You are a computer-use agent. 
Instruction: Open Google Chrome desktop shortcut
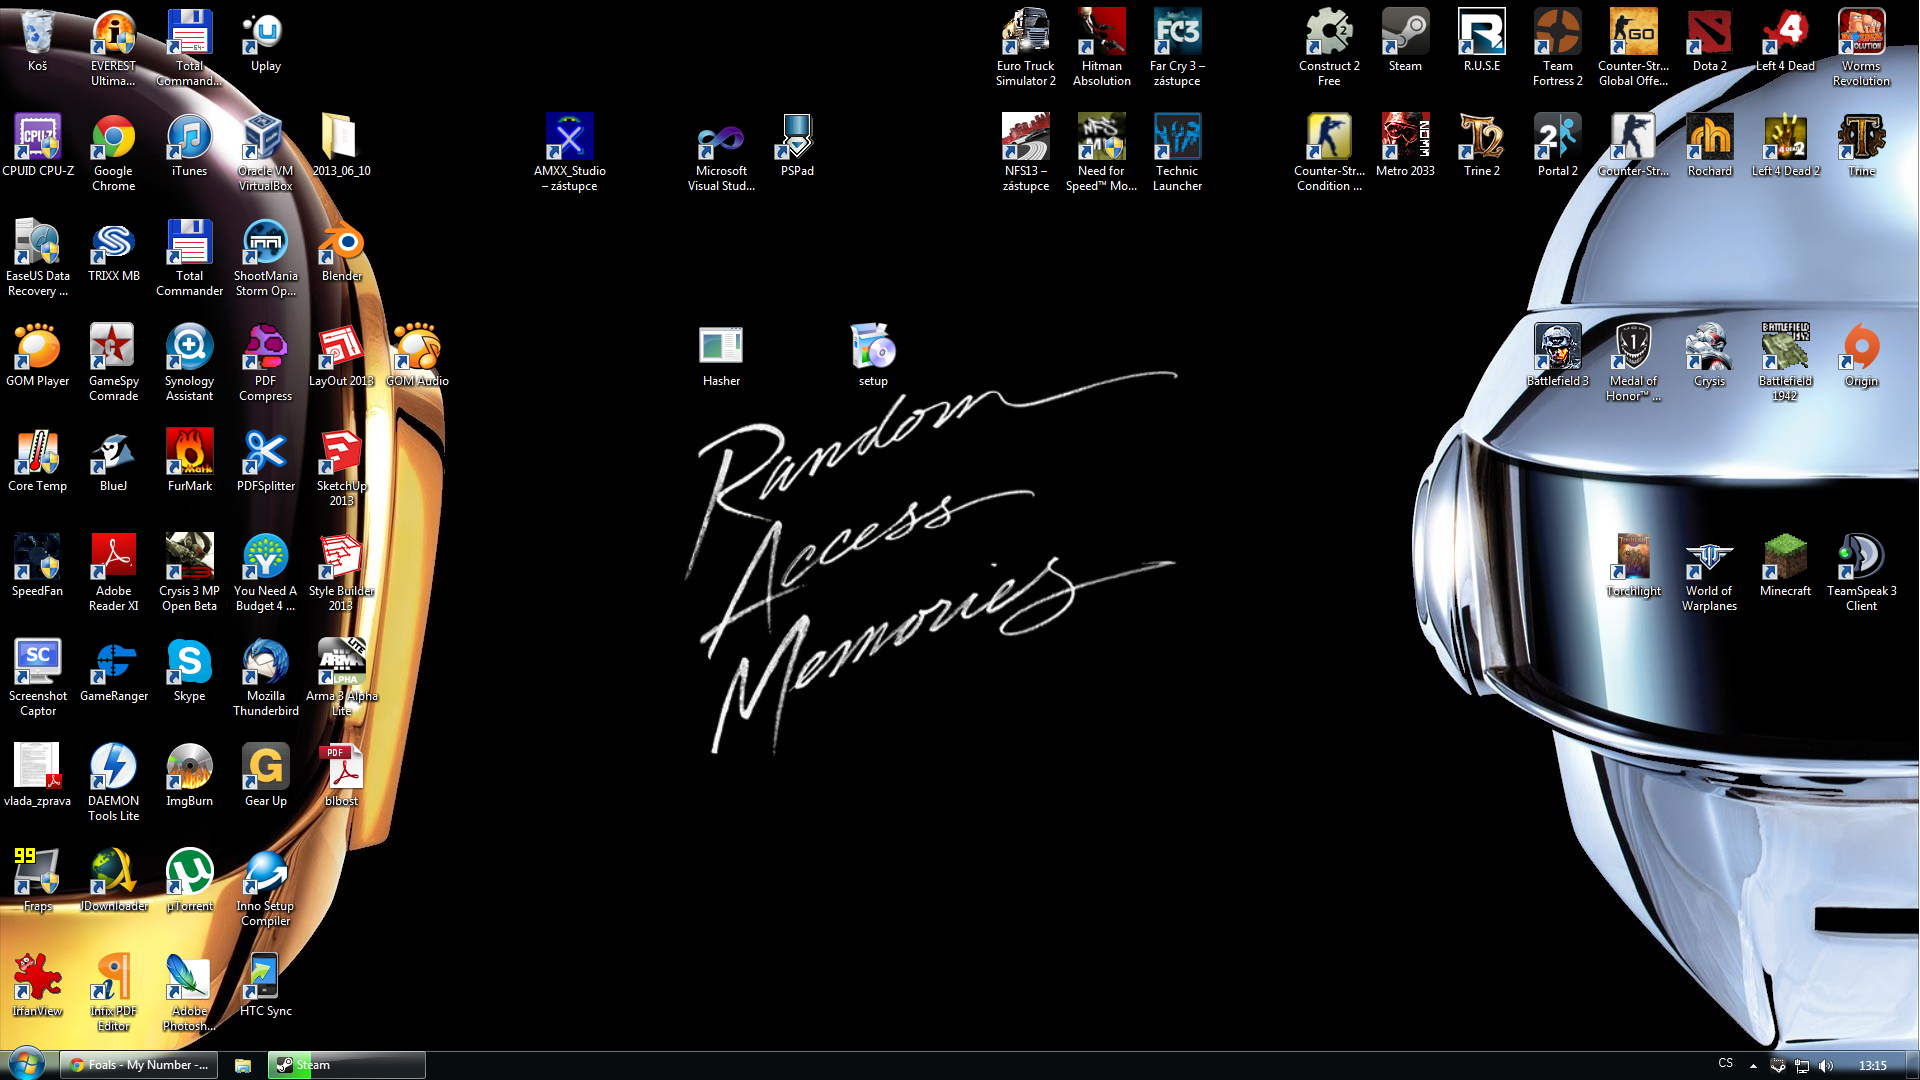click(113, 153)
